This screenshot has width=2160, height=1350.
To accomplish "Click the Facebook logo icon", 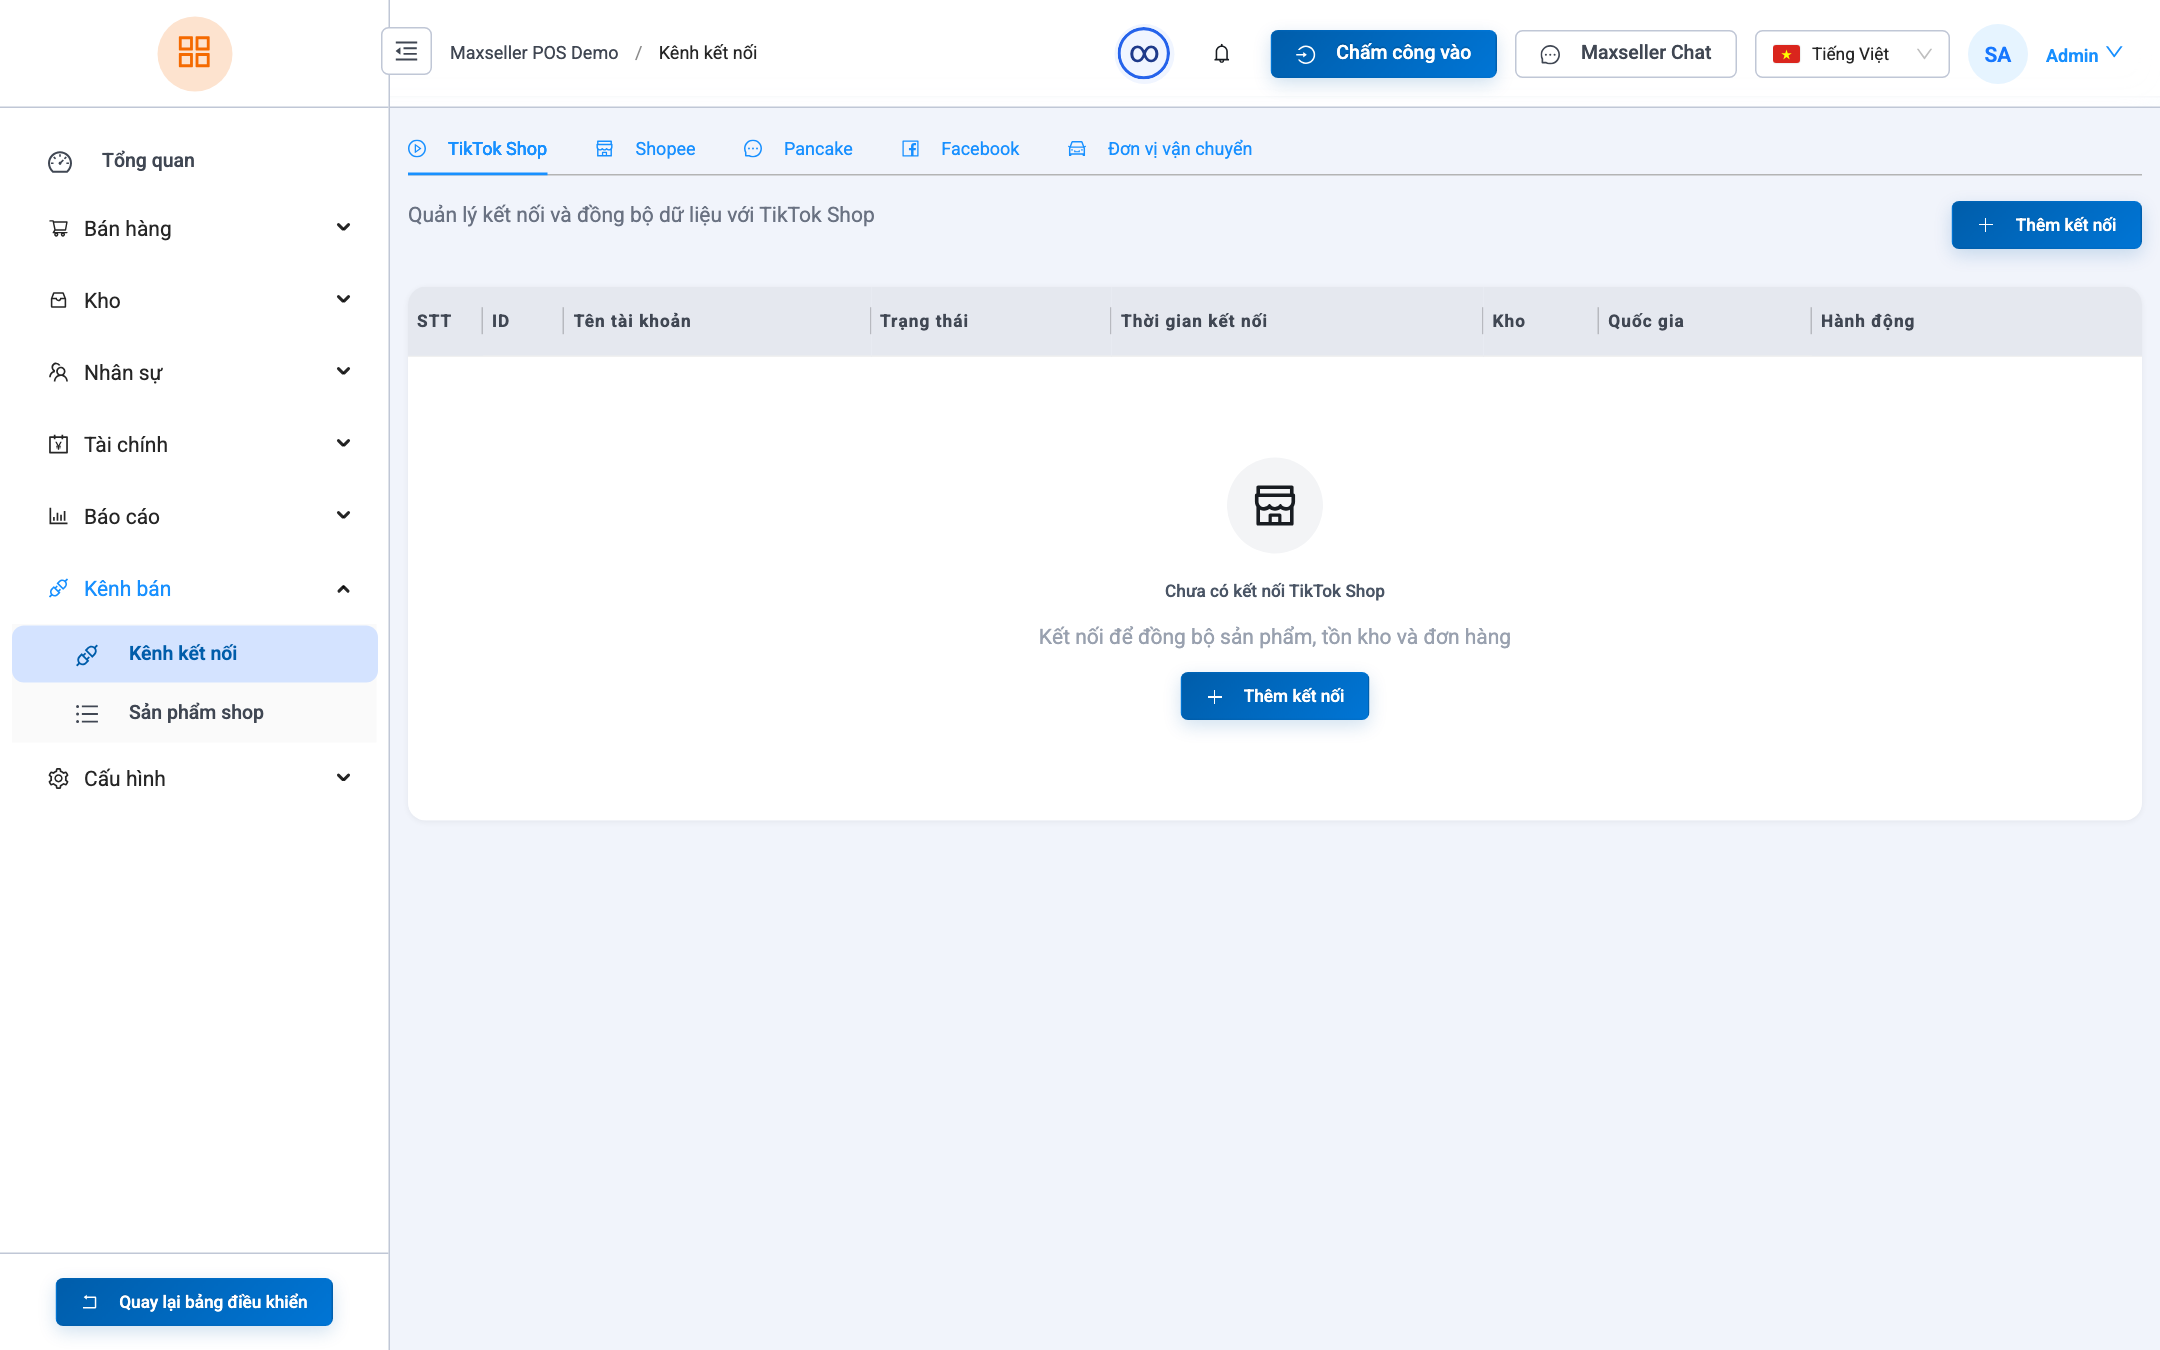I will (x=910, y=149).
